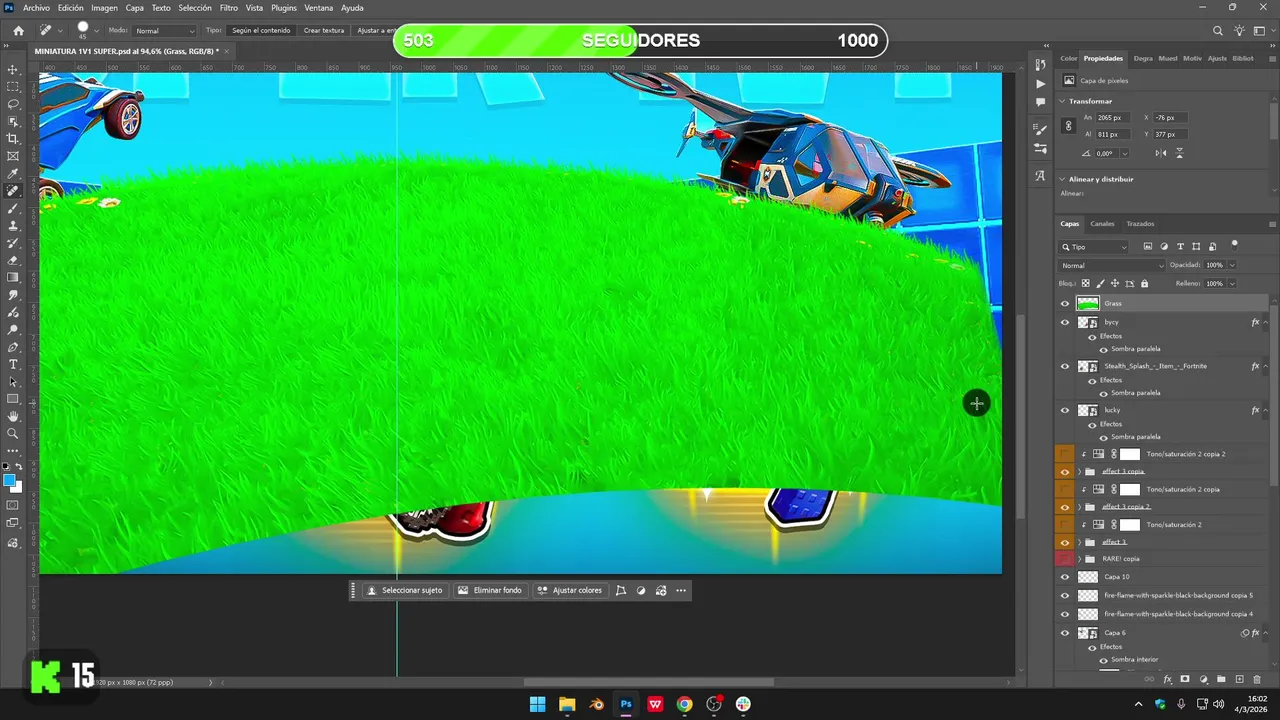Open the layer blend mode Normal dropdown
Image resolution: width=1280 pixels, height=720 pixels.
1112,265
